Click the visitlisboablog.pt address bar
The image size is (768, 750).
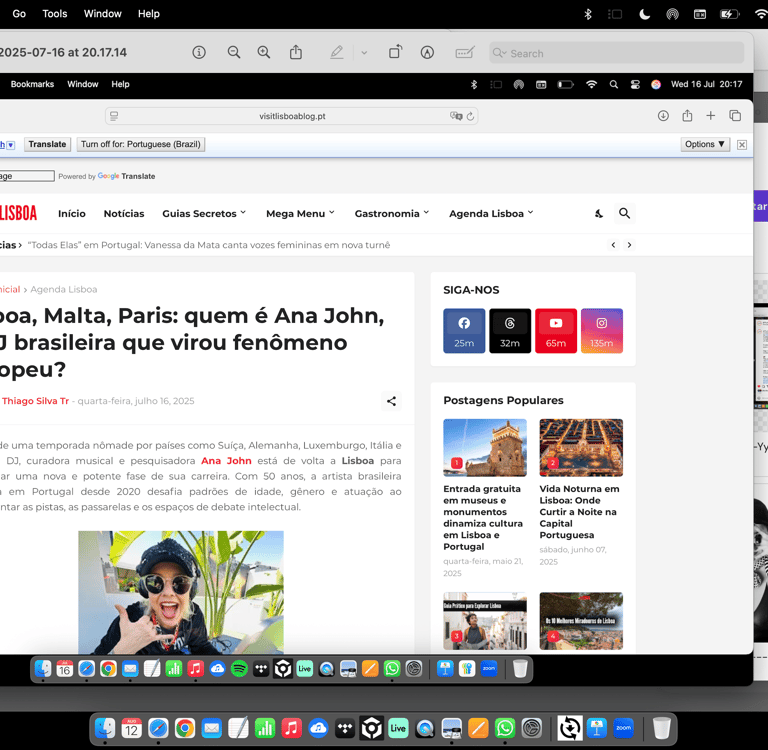tap(292, 116)
